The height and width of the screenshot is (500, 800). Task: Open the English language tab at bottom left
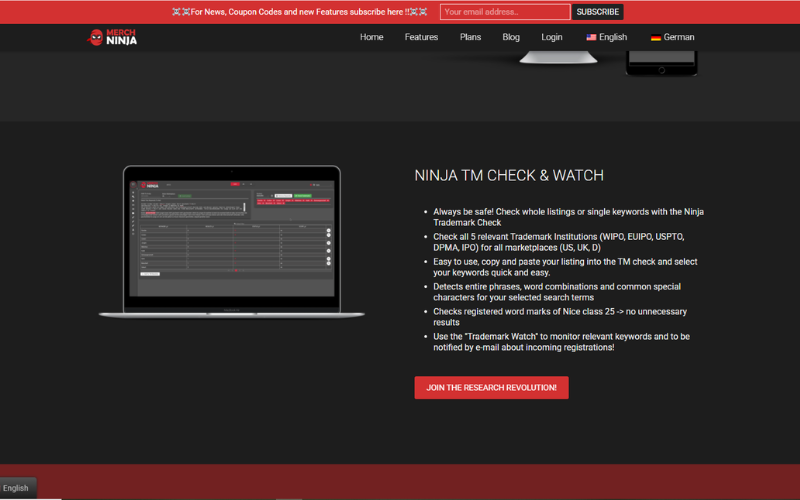[x=17, y=488]
